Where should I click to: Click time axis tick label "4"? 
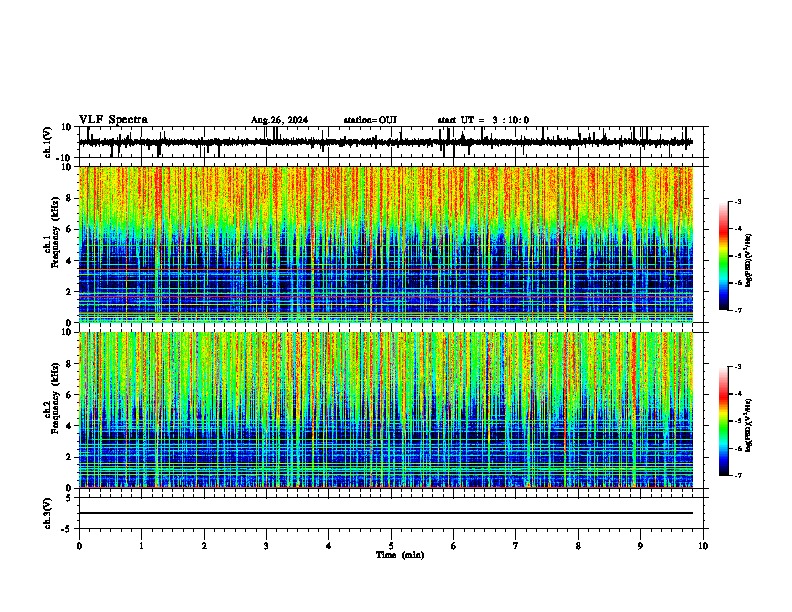tap(329, 546)
